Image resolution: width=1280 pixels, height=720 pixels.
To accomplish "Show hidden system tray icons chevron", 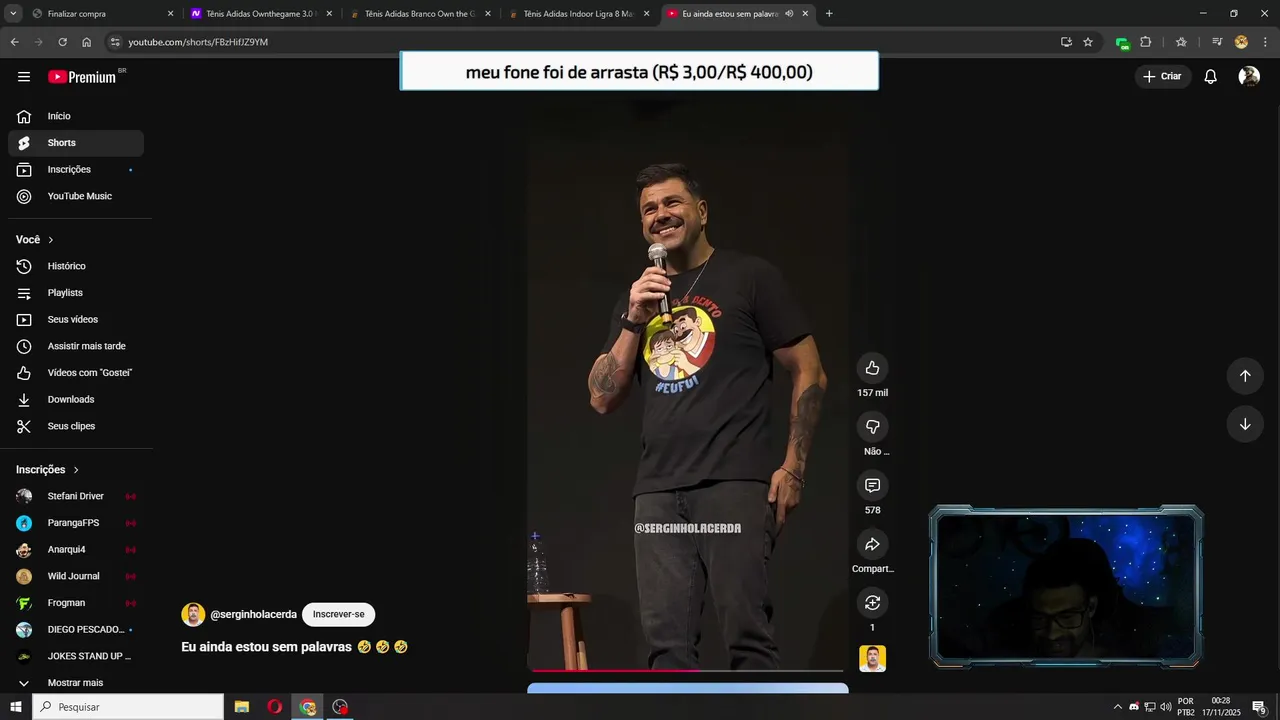I will pos(1117,707).
